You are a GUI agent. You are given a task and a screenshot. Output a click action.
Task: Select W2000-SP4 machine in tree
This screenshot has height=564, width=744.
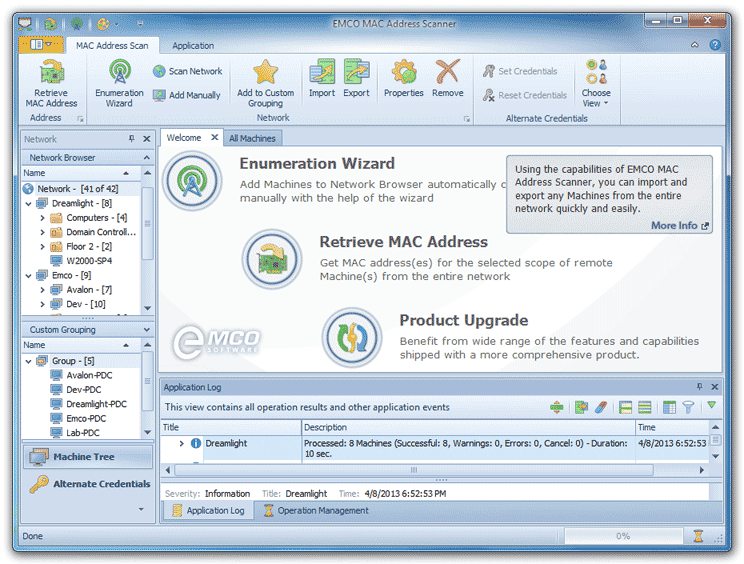[89, 261]
